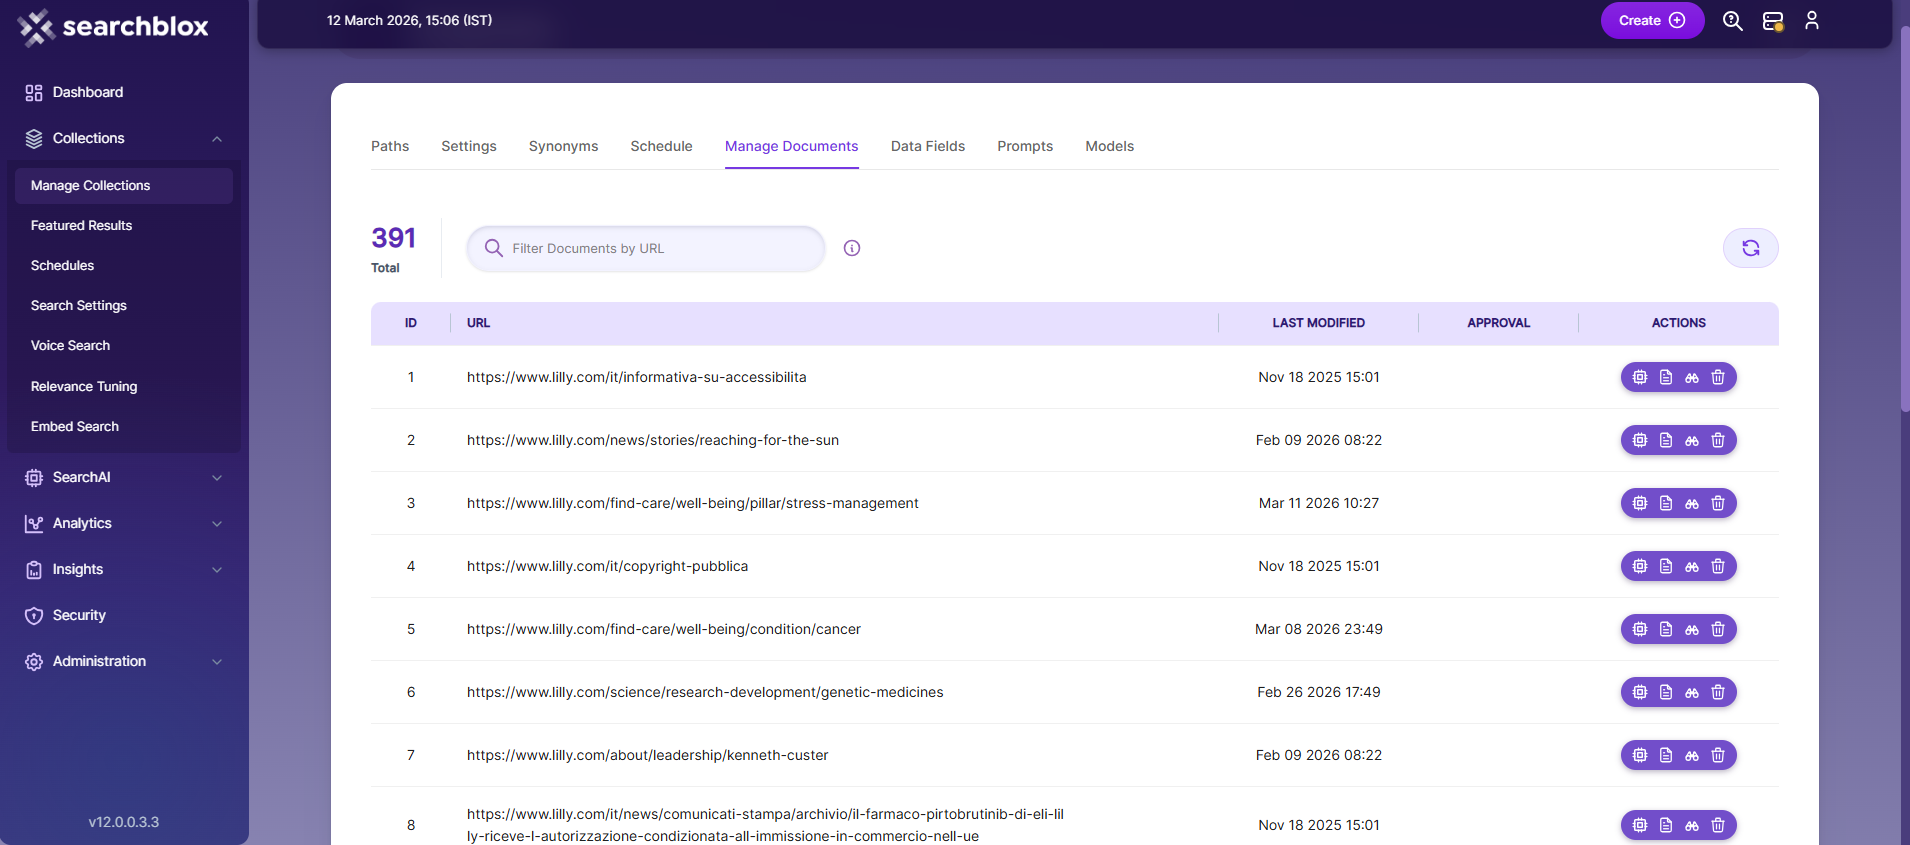This screenshot has height=845, width=1910.
Task: Open the Schedule tab
Action: pyautogui.click(x=661, y=146)
